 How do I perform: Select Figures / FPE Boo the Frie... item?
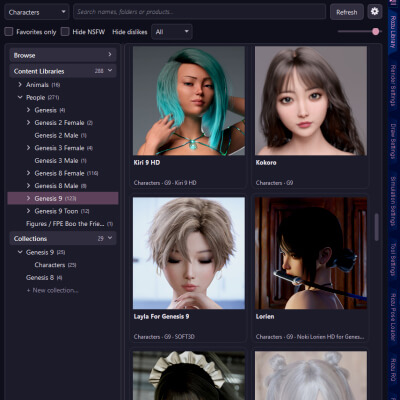(69, 224)
